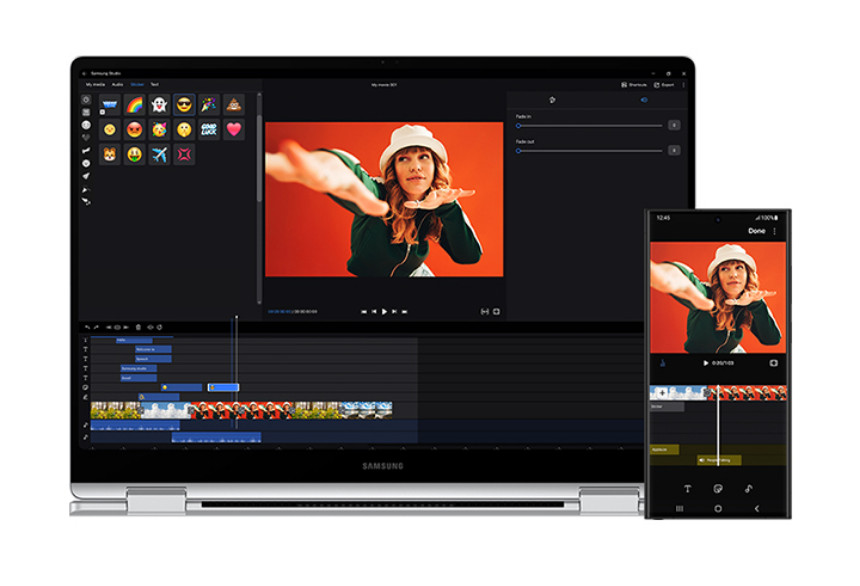Tap the phone Home navigation button
The image size is (860, 586).
pyautogui.click(x=718, y=509)
